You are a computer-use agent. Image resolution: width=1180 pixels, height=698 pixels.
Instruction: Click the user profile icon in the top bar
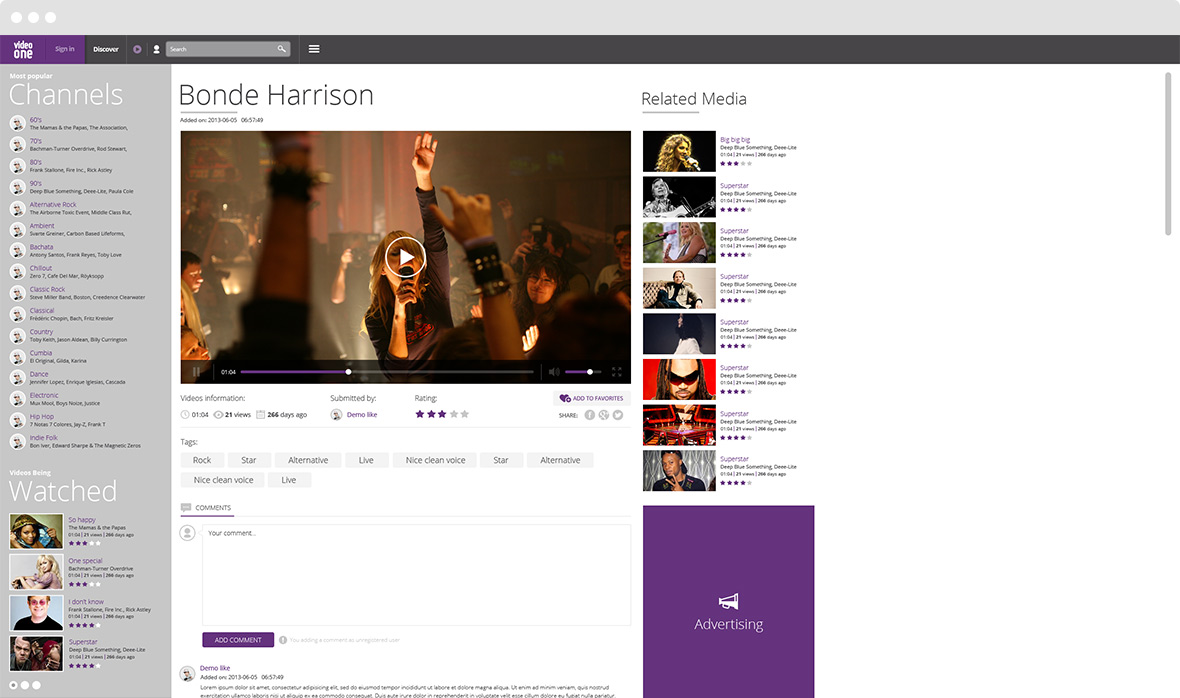(x=156, y=49)
